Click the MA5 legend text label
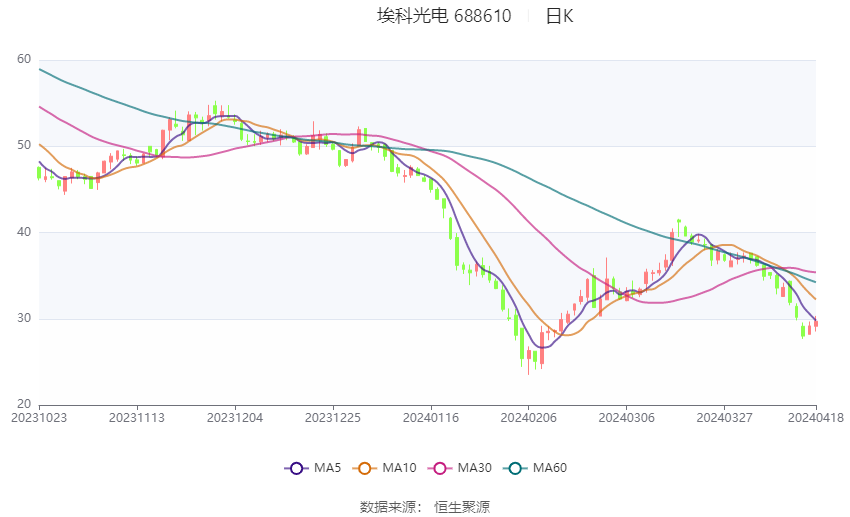Viewport: 850px width, 517px height. (327, 468)
